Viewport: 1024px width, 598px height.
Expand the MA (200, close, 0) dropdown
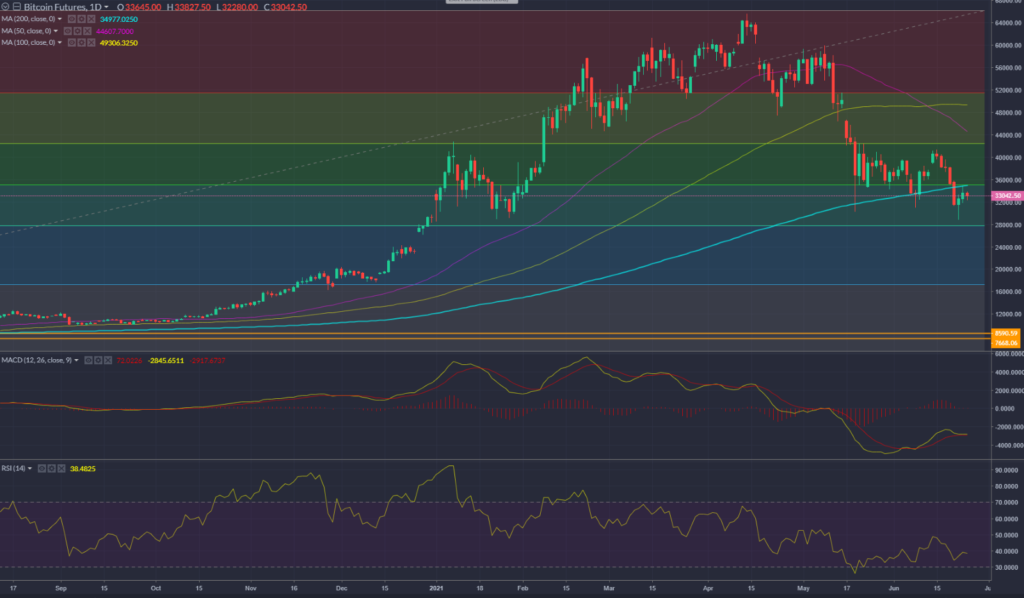[59, 19]
